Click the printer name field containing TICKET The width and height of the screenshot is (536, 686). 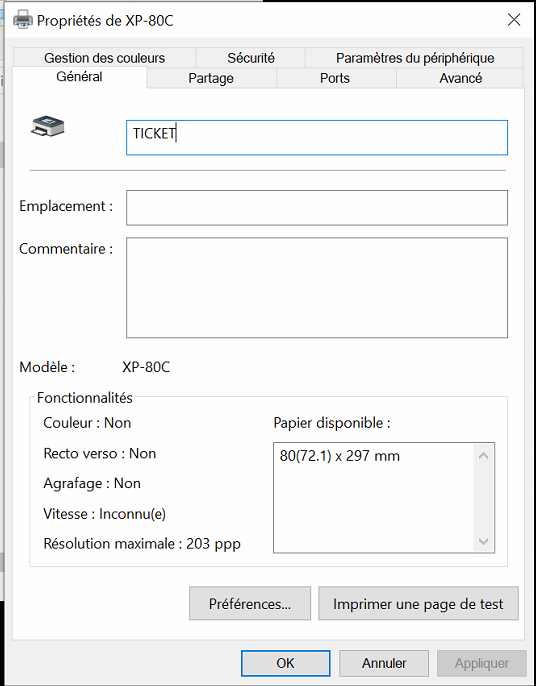pos(317,138)
